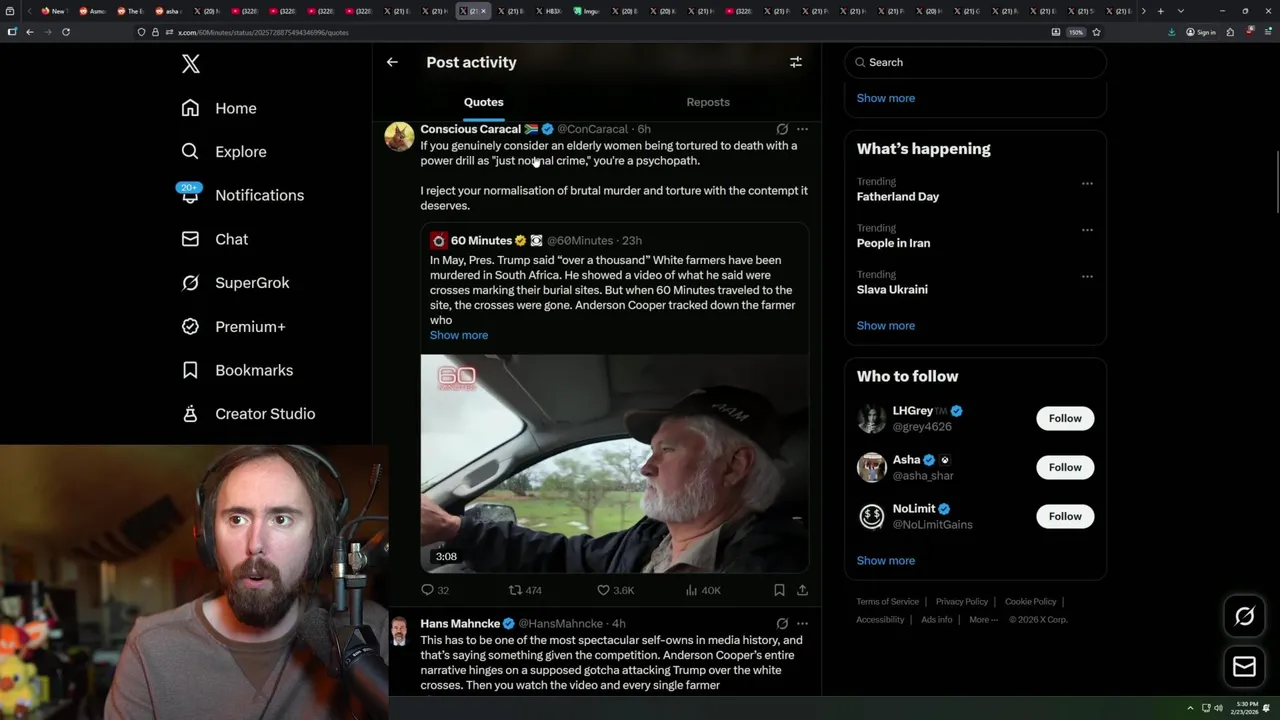The width and height of the screenshot is (1280, 720).
Task: Open LHGrey profile name
Action: click(912, 411)
